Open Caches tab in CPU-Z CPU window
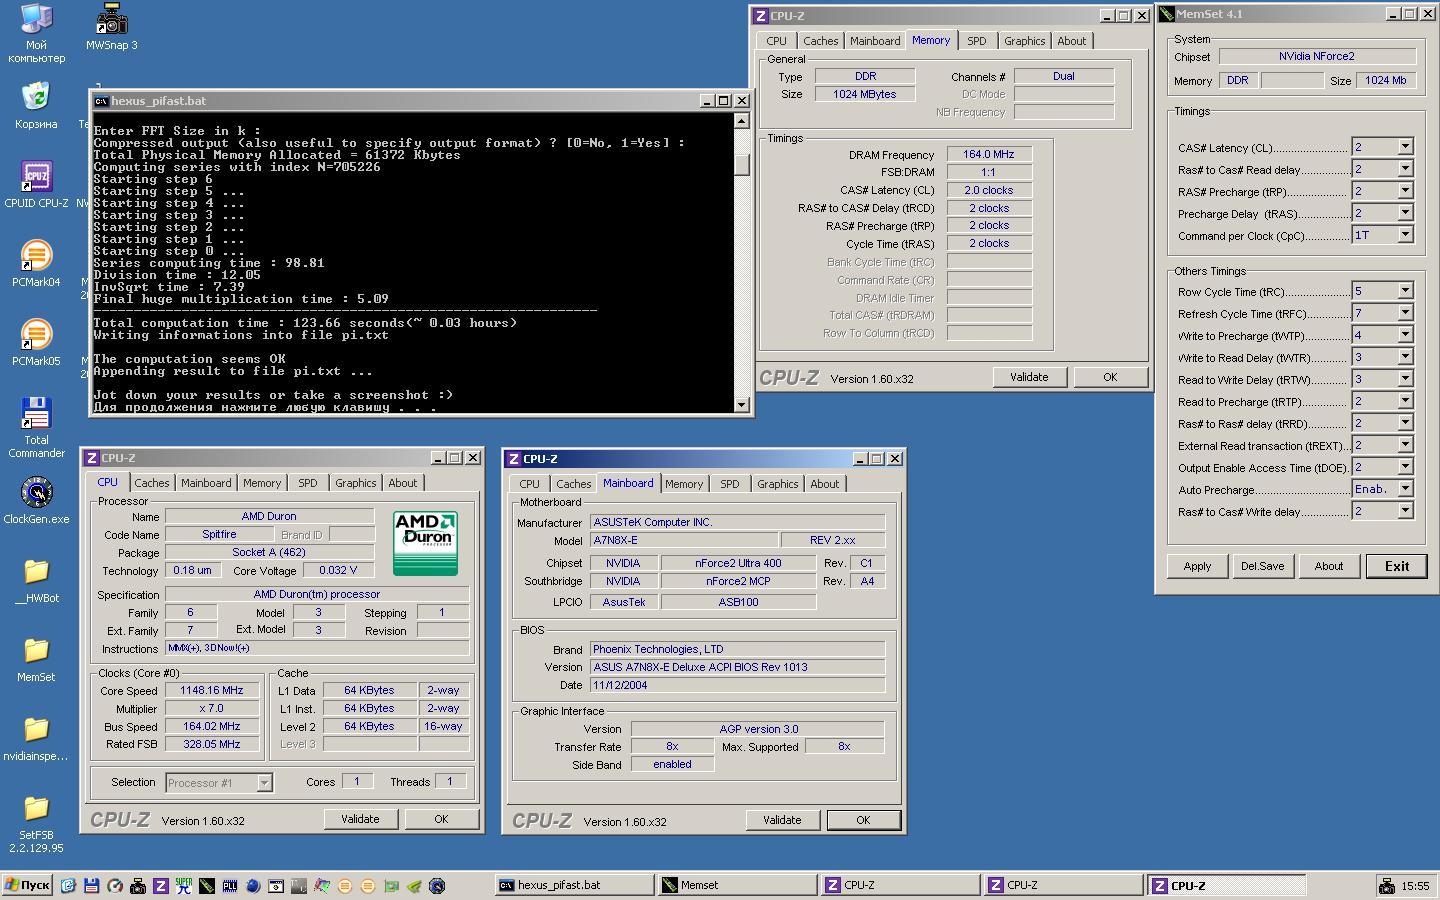The height and width of the screenshot is (900, 1440). (151, 483)
